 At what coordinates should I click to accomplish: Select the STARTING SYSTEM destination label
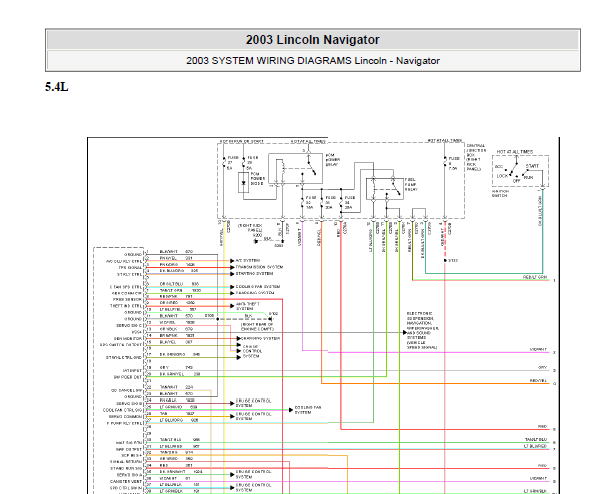tap(254, 274)
